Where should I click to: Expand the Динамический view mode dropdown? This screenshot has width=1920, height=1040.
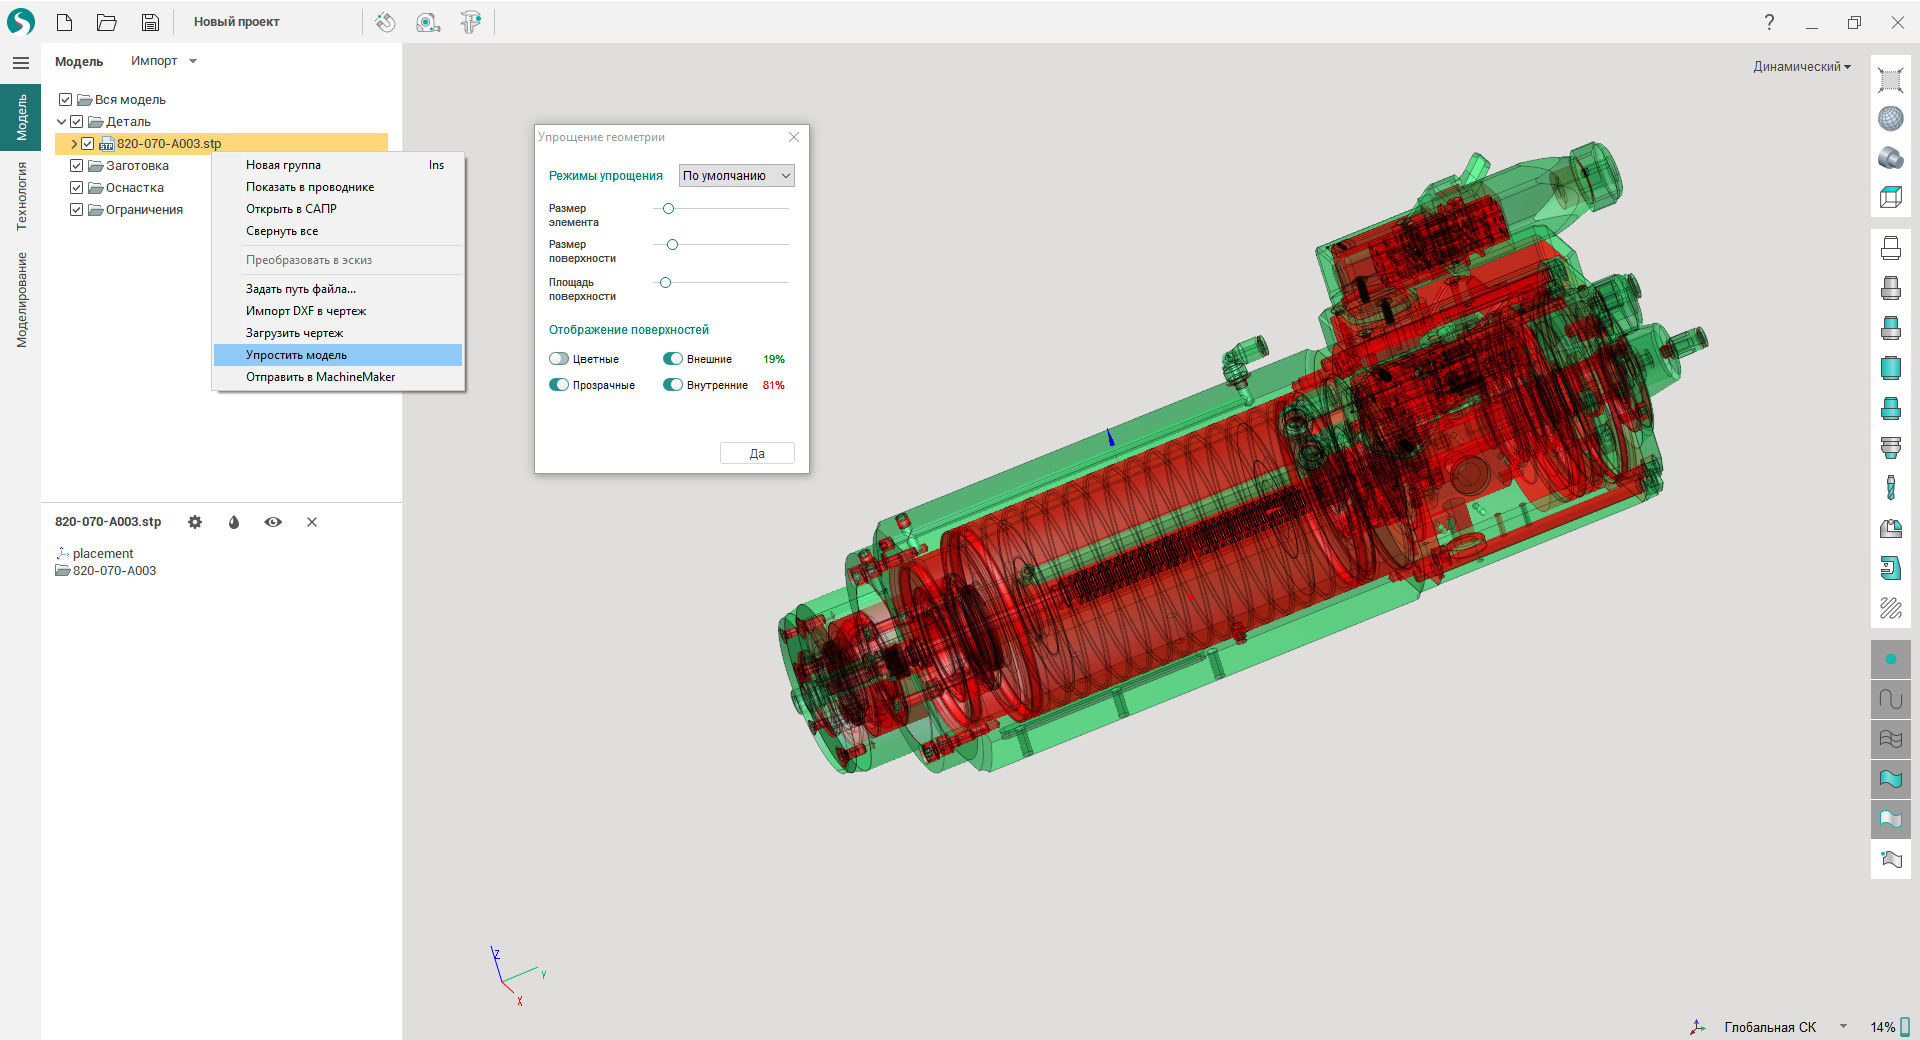click(1801, 67)
